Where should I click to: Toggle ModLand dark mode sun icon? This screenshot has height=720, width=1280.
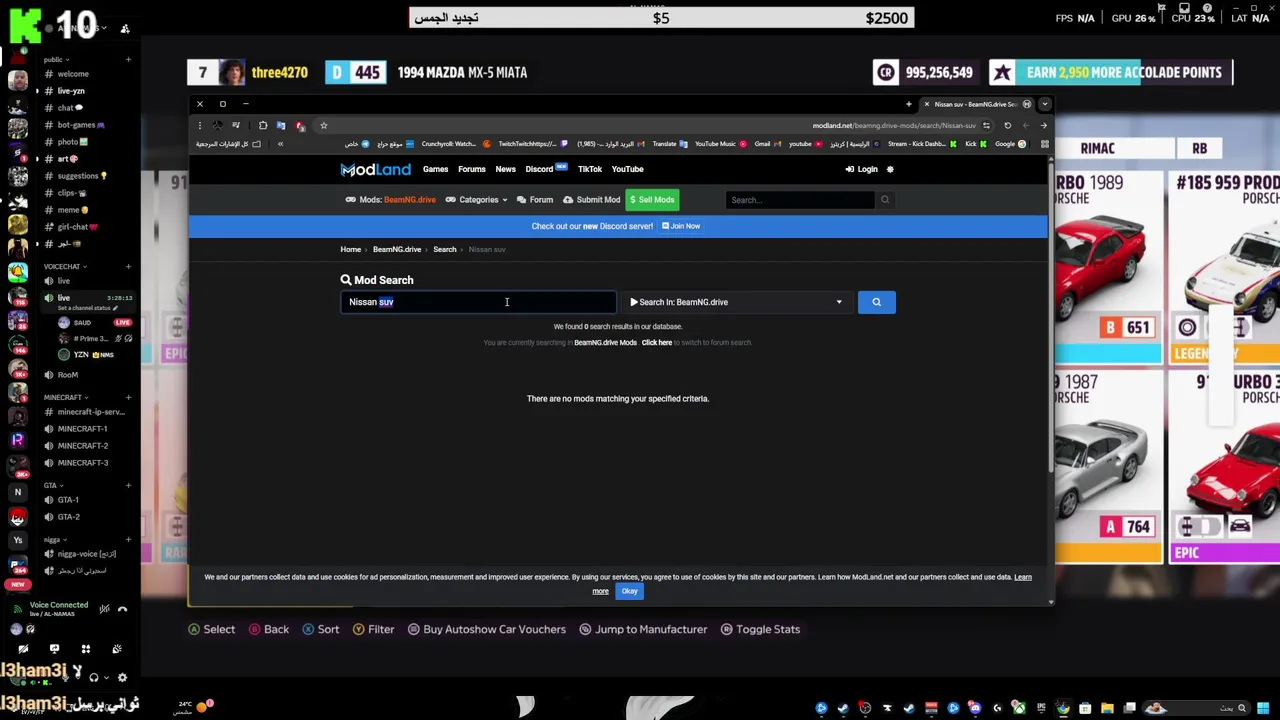tap(890, 169)
